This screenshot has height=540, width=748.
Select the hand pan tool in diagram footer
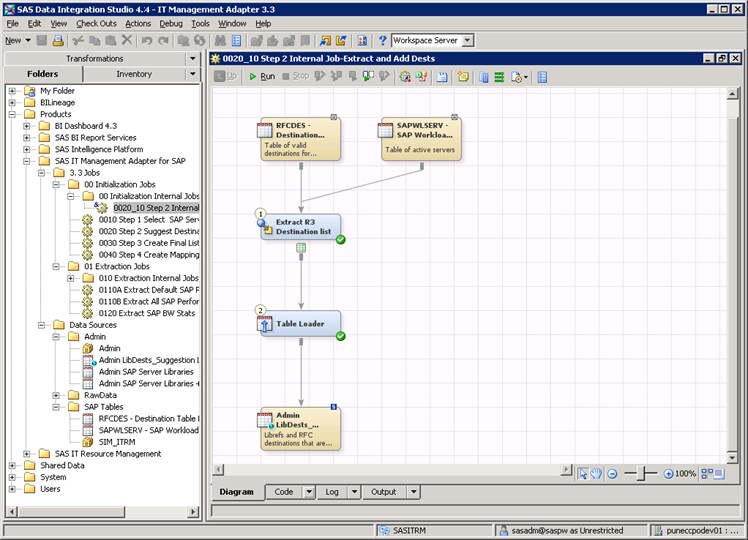(x=596, y=474)
